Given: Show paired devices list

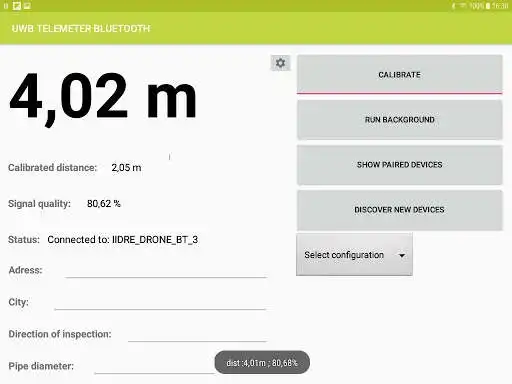Looking at the screenshot, I should tap(399, 165).
